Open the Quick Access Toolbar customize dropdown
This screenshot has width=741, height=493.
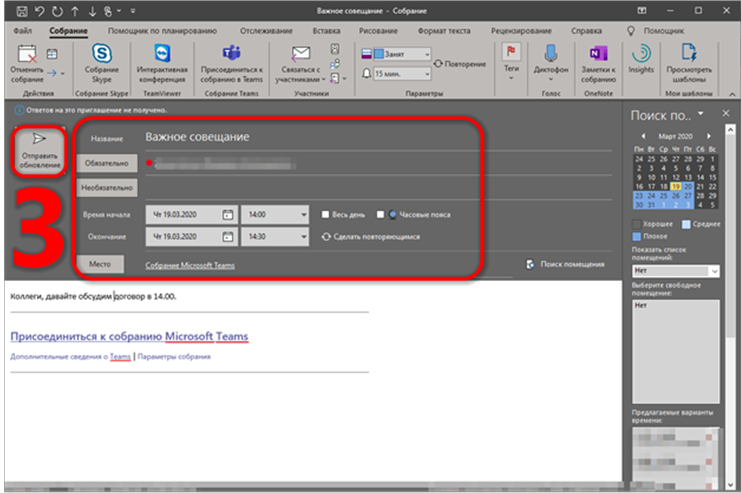tap(133, 10)
